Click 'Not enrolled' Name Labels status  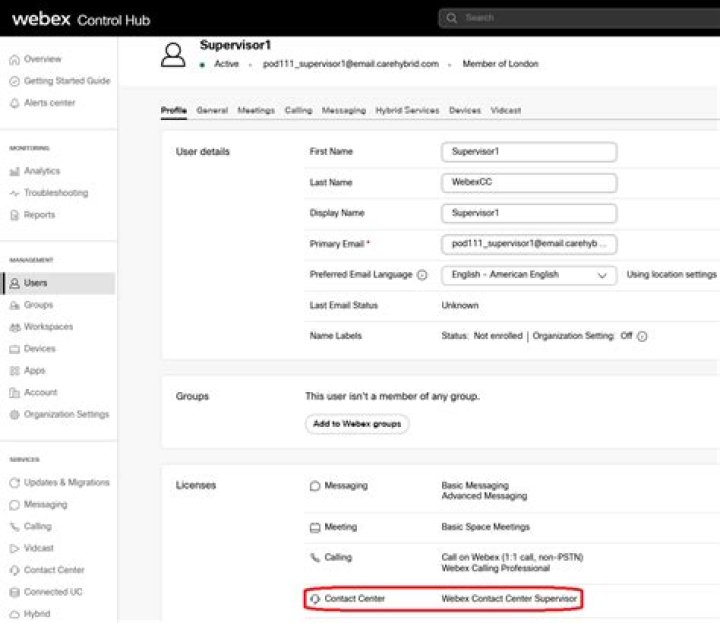coord(498,336)
